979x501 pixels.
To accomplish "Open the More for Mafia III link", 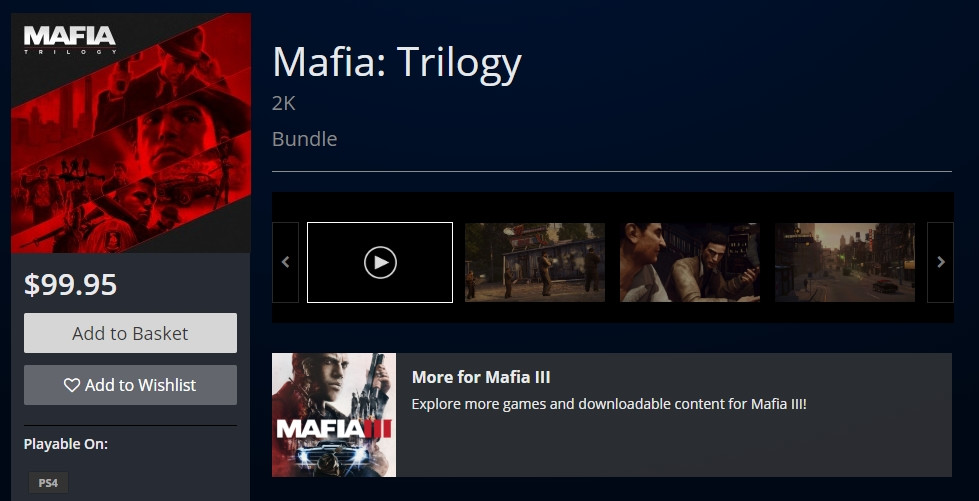I will point(481,377).
